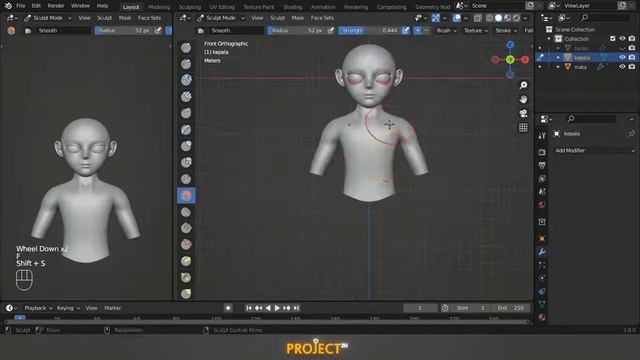Hide the mata object with eye icon

[x=622, y=67]
